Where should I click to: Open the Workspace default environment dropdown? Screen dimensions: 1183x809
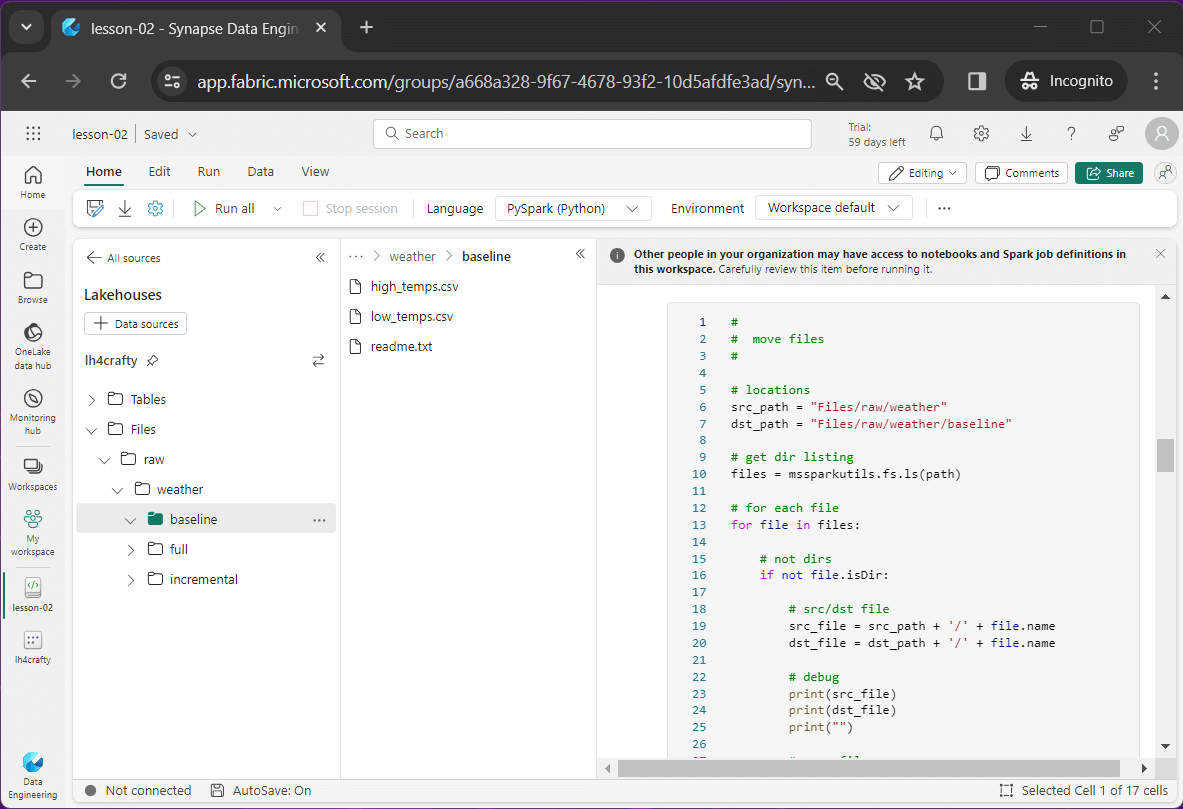[833, 208]
